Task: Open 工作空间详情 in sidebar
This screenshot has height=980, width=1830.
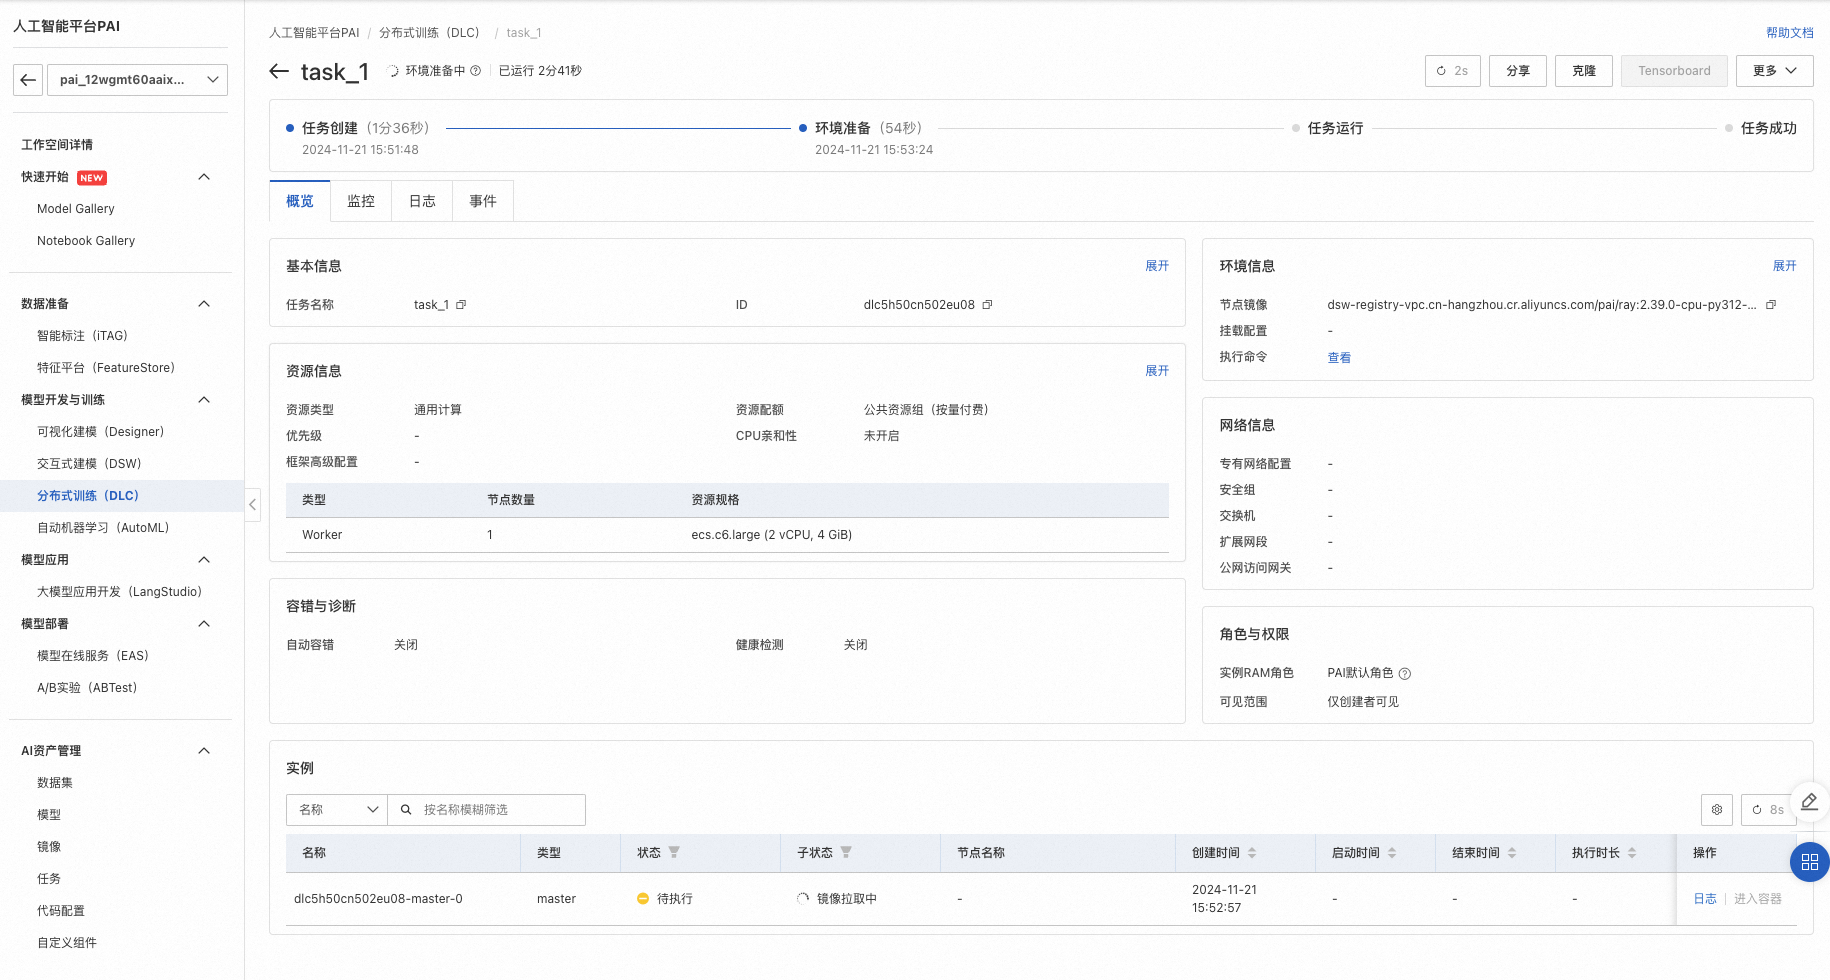Action: tap(57, 145)
